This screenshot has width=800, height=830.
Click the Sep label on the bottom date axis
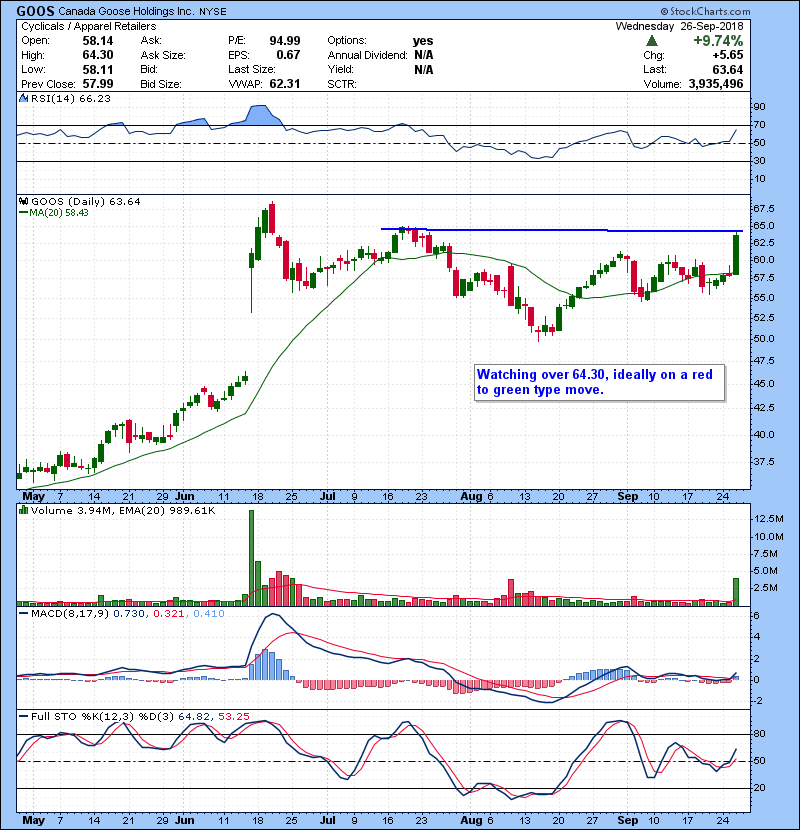click(628, 820)
